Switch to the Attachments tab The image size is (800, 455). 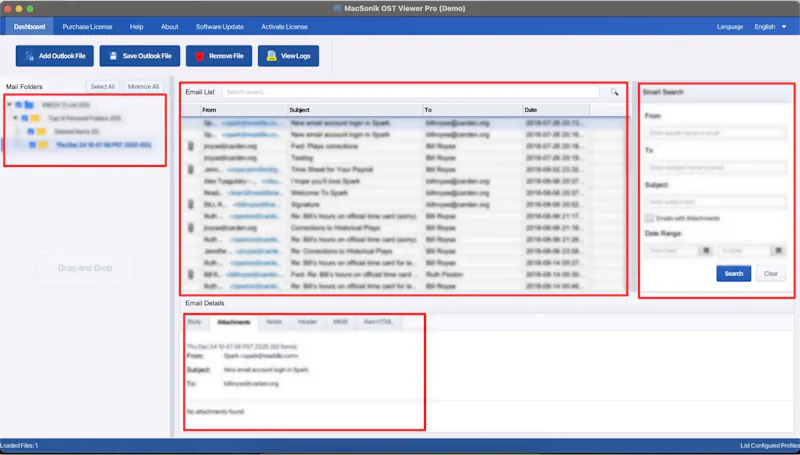(234, 322)
